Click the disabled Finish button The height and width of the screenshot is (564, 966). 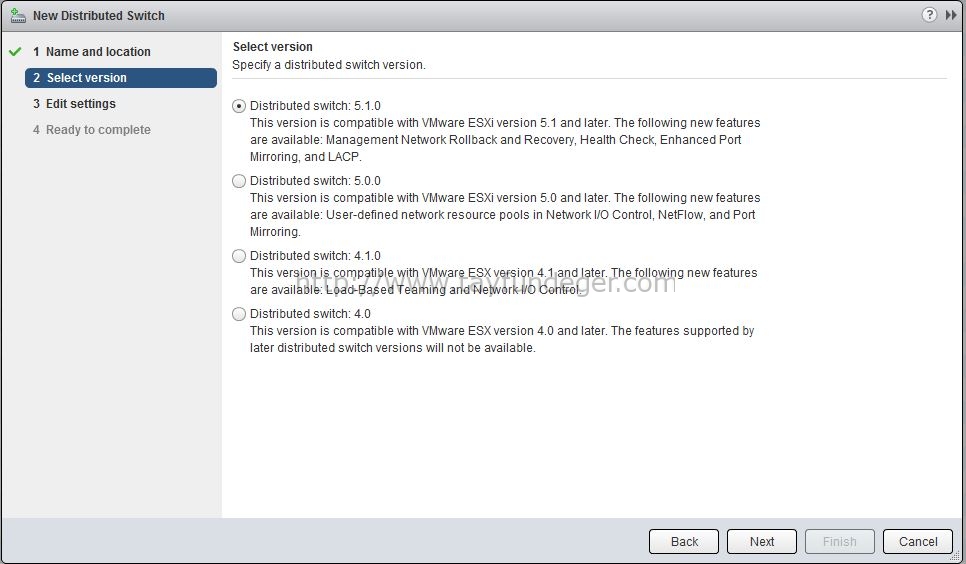pos(840,541)
